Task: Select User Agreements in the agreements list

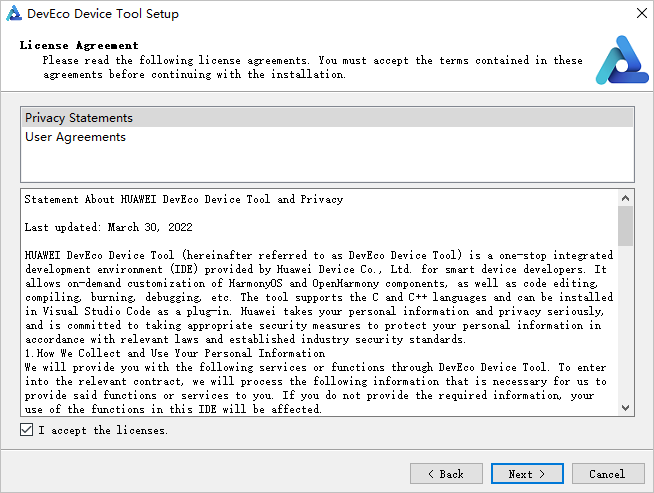Action: (x=75, y=137)
